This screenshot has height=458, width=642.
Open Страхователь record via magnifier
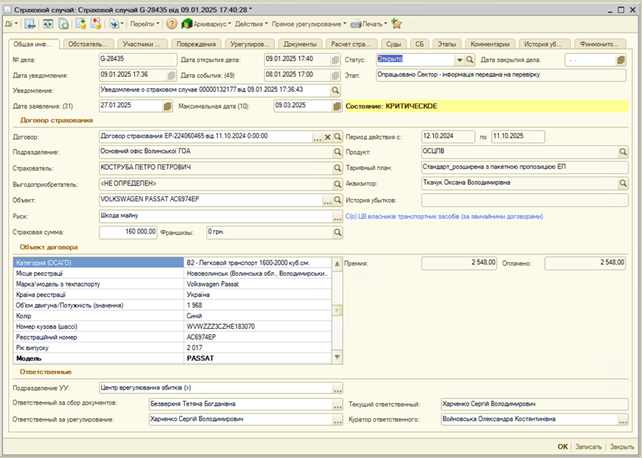tap(337, 168)
